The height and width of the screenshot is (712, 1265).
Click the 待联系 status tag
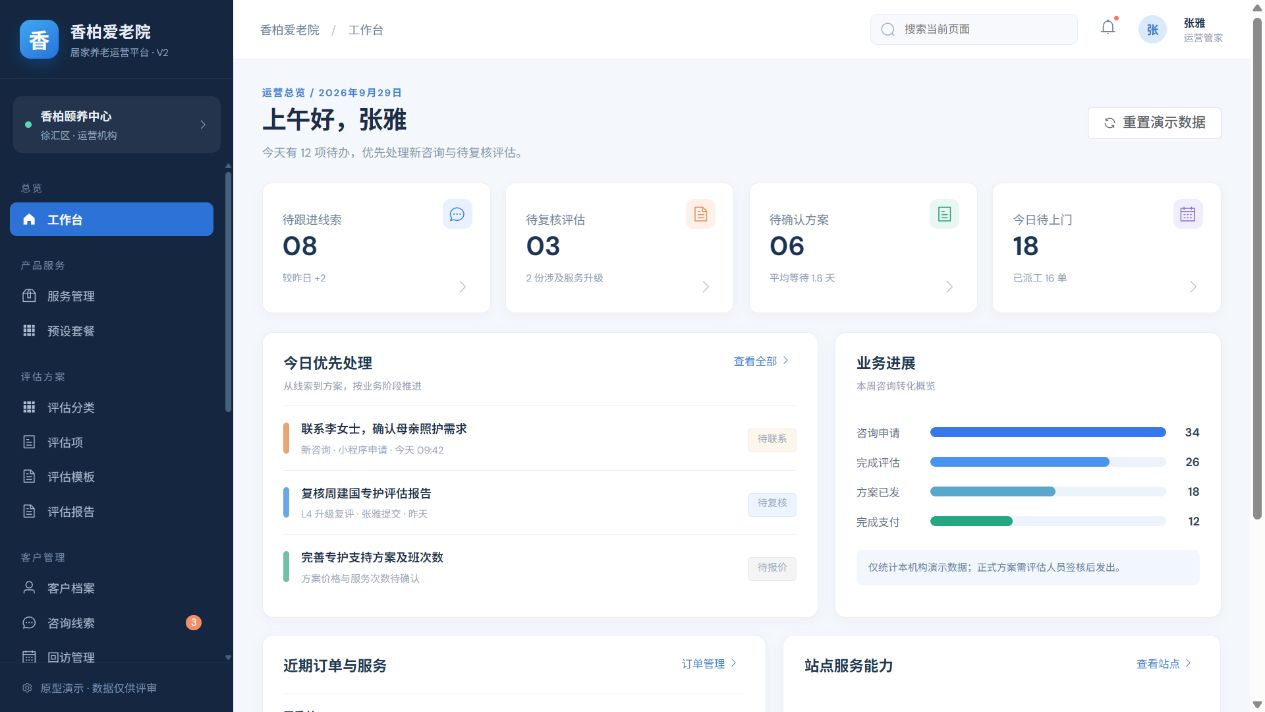point(772,439)
